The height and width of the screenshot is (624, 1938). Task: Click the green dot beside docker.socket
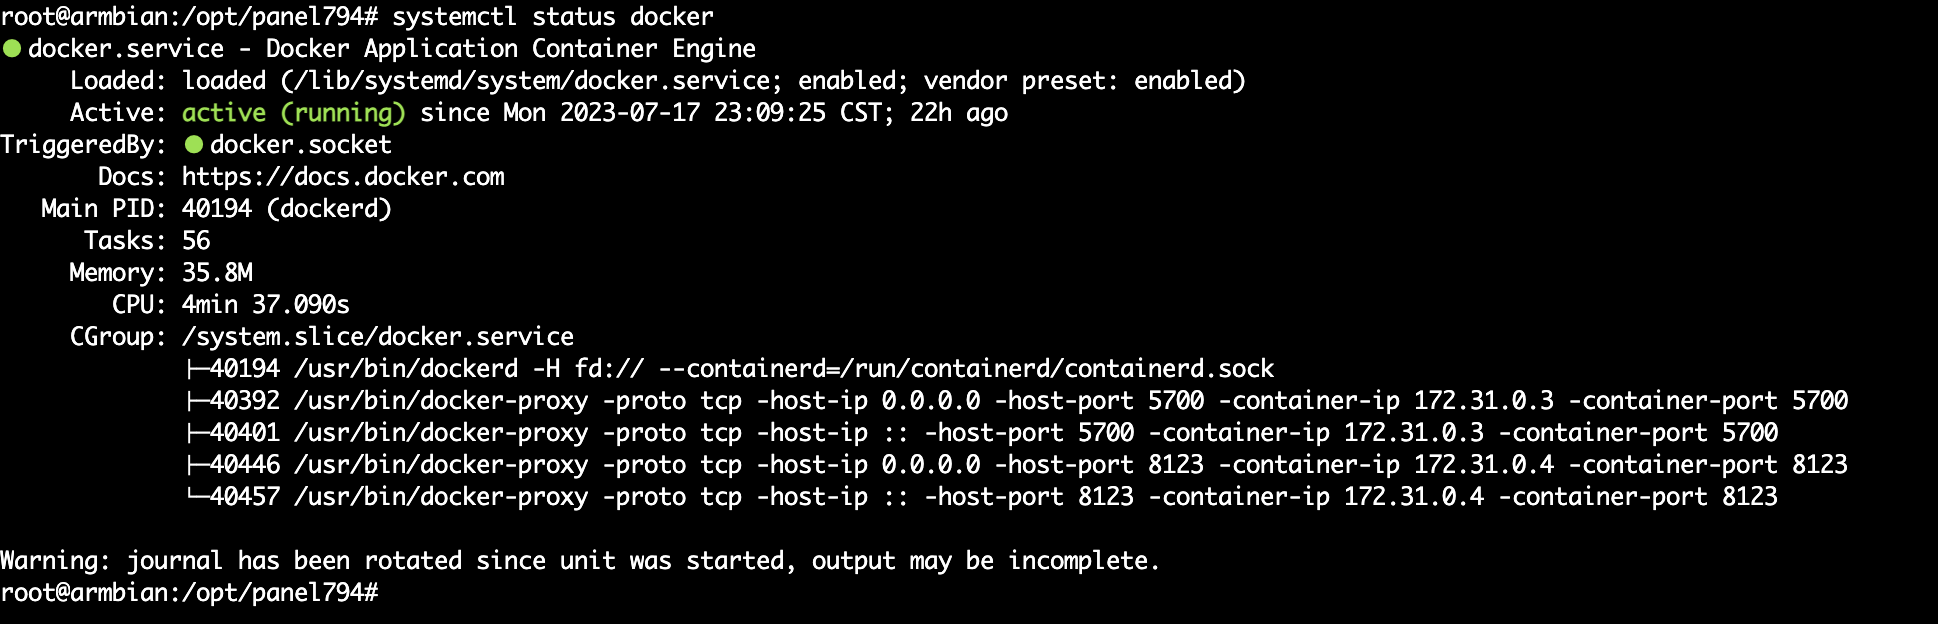point(194,145)
